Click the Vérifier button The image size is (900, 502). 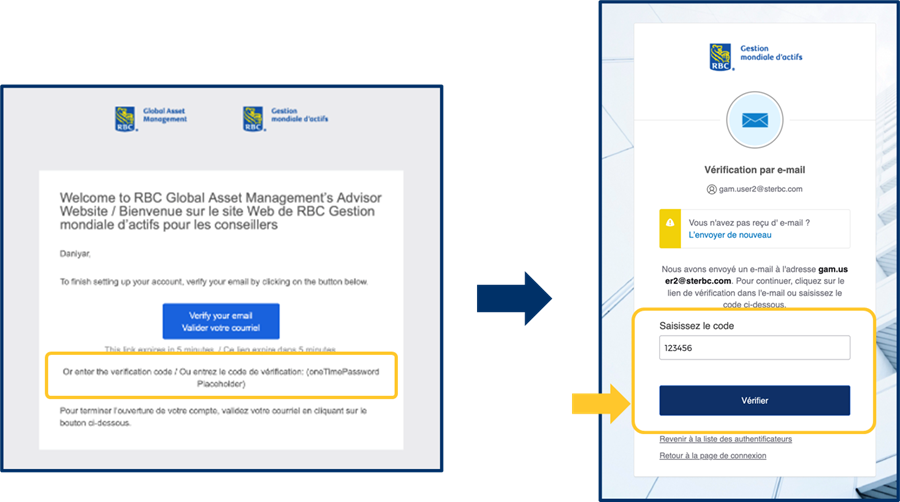click(x=754, y=400)
